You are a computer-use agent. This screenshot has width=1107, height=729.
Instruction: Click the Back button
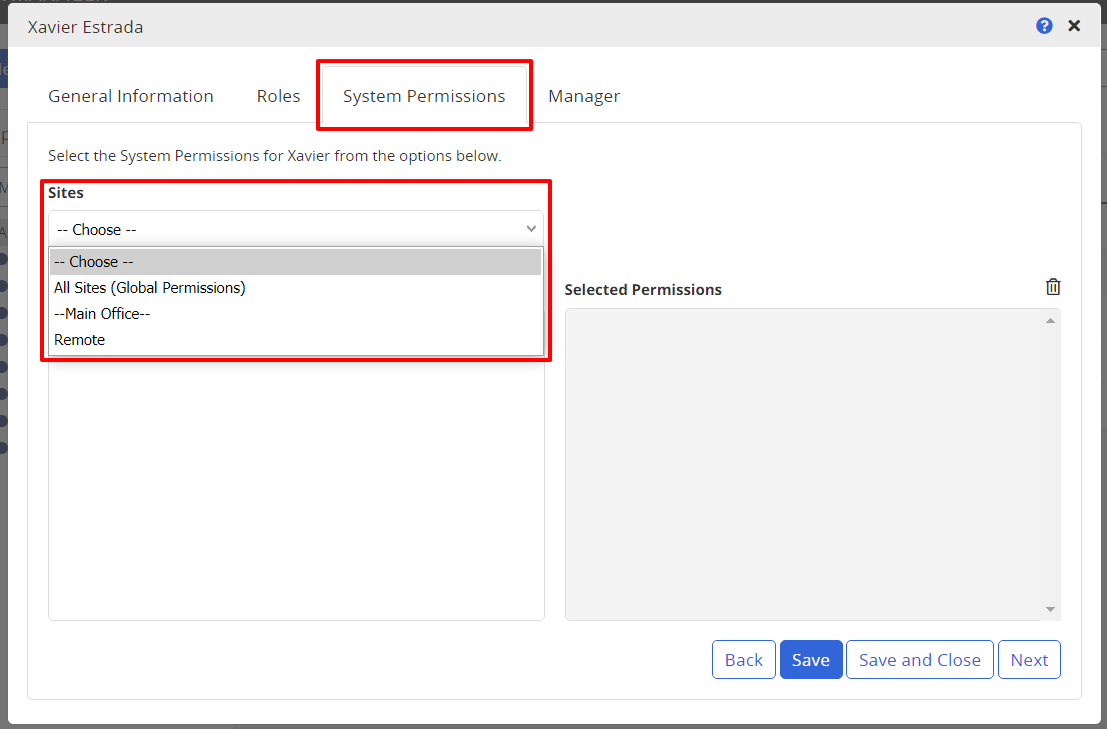pyautogui.click(x=743, y=659)
